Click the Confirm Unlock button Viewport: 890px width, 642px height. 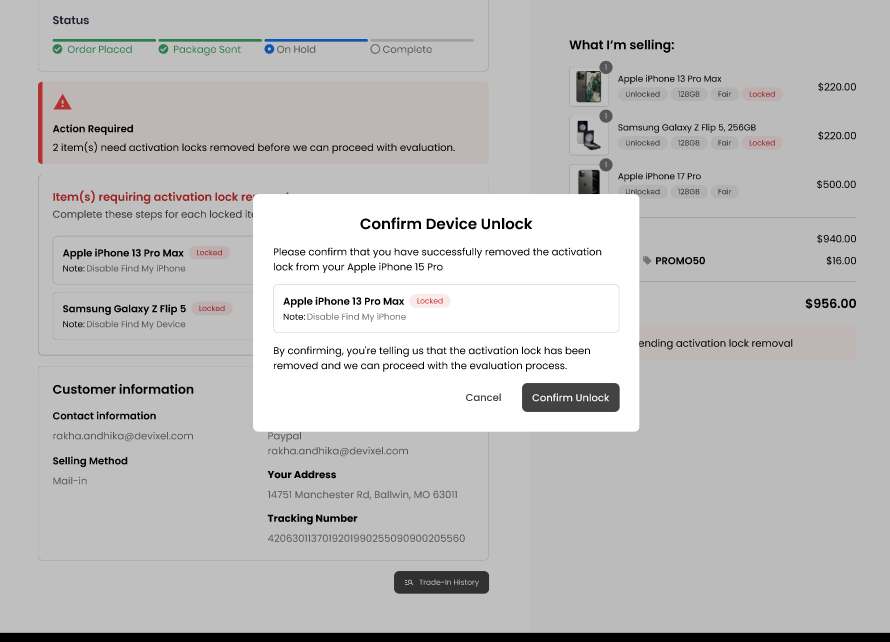(570, 397)
